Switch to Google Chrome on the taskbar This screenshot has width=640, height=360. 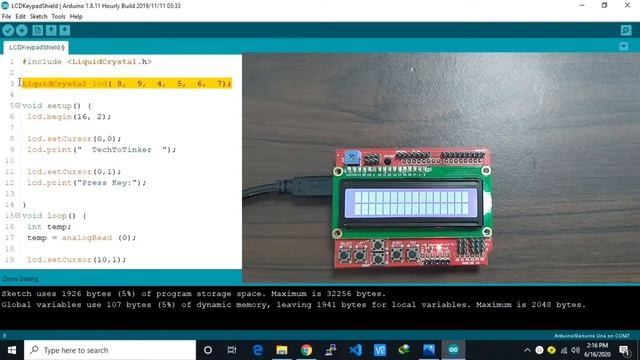tap(306, 350)
